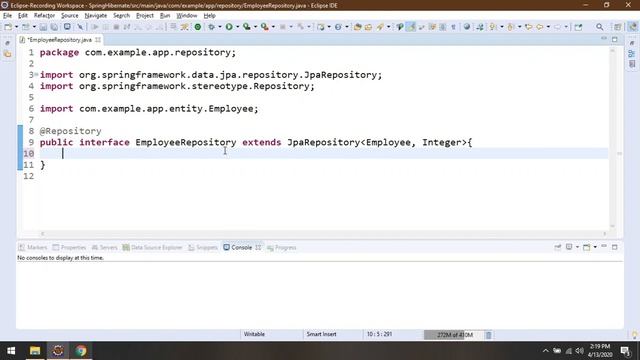Open the Run configurations dropdown arrow
Image resolution: width=640 pixels, height=360 pixels.
point(238,27)
